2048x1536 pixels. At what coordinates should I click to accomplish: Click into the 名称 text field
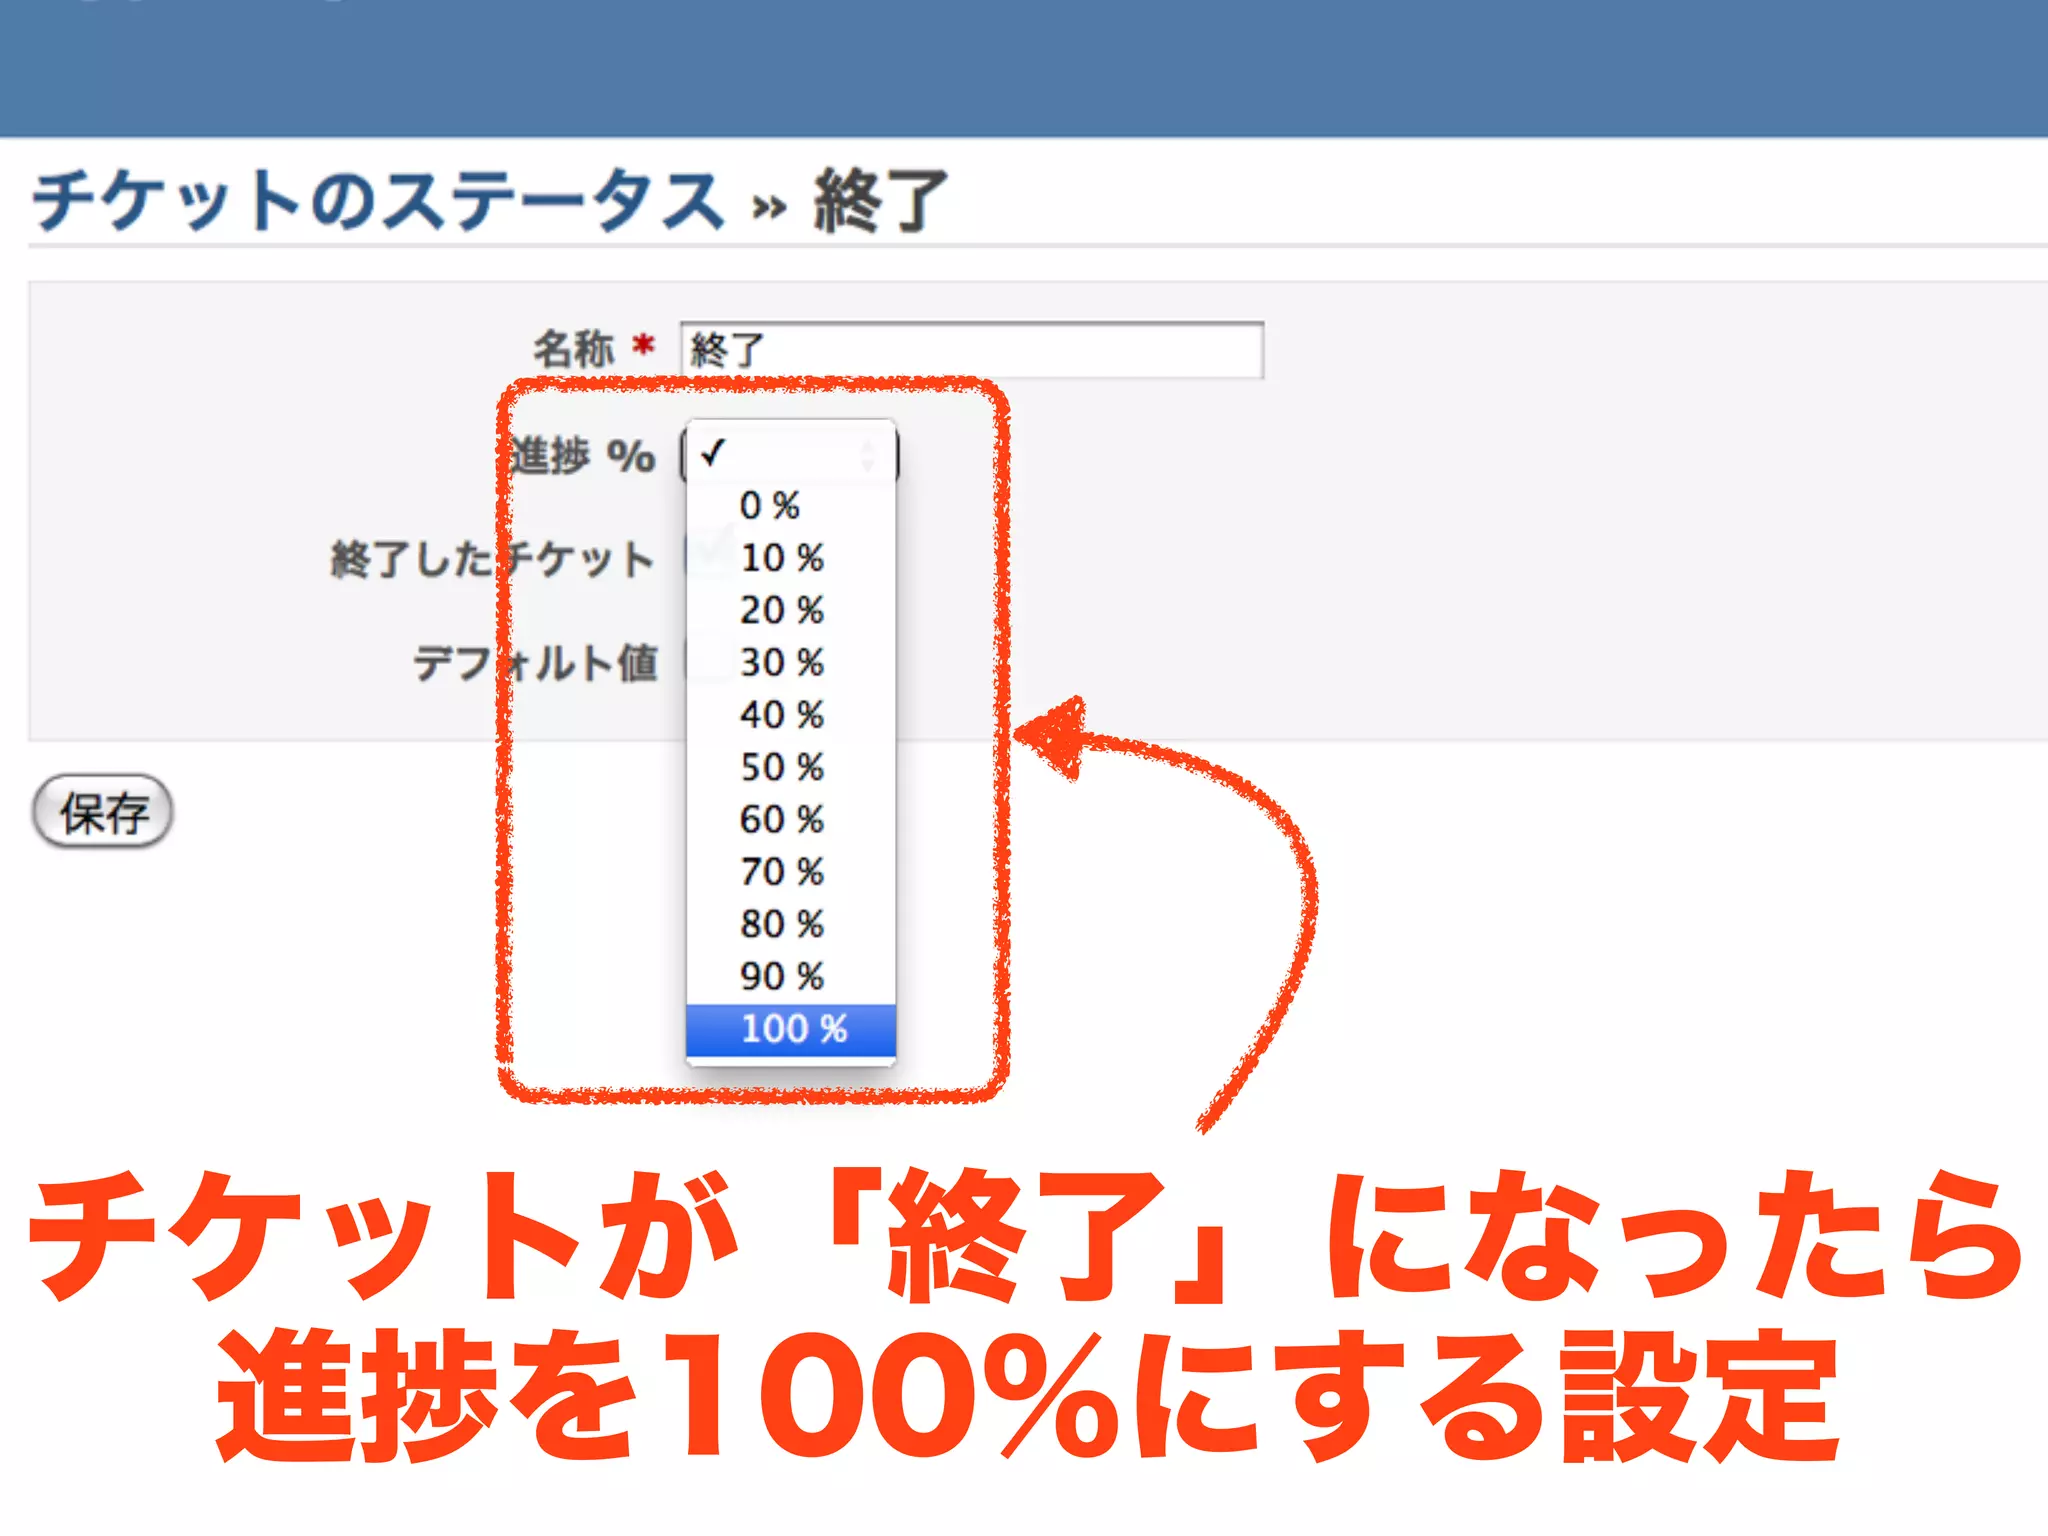[x=971, y=350]
